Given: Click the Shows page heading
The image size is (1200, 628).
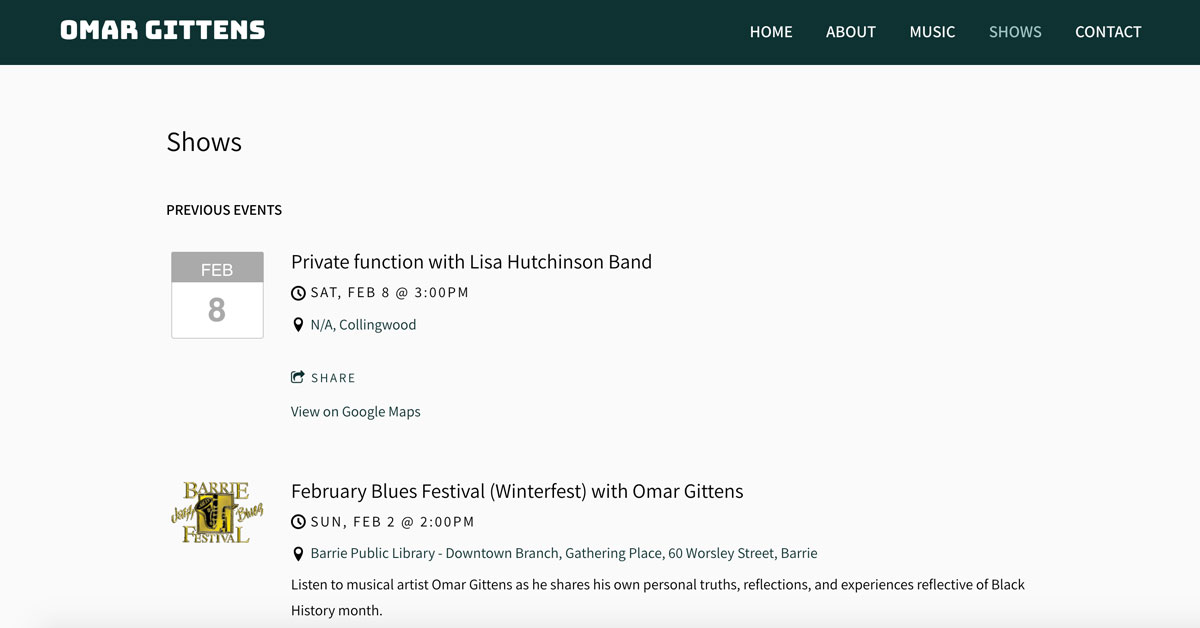Looking at the screenshot, I should click(x=204, y=142).
